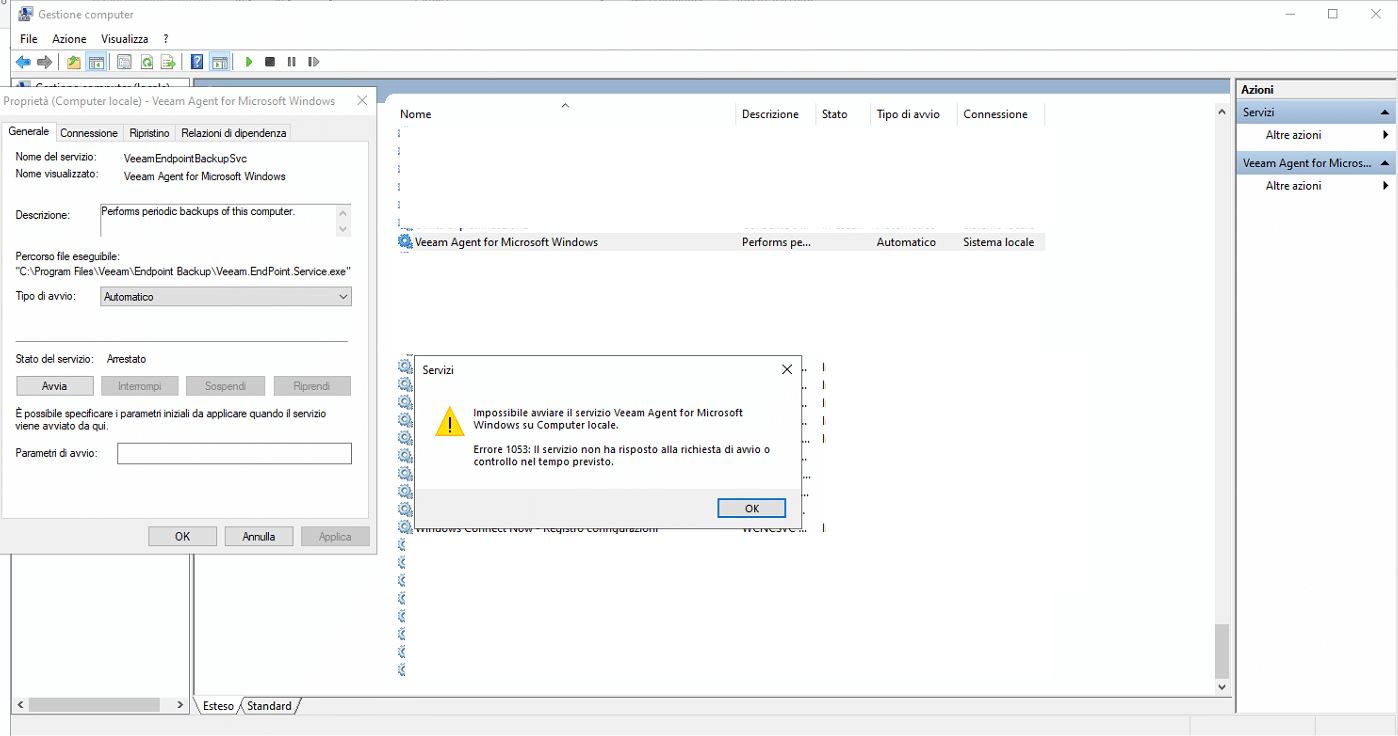The height and width of the screenshot is (736, 1398).
Task: Click the services list vertical scrollbar thumb
Action: (1221, 651)
